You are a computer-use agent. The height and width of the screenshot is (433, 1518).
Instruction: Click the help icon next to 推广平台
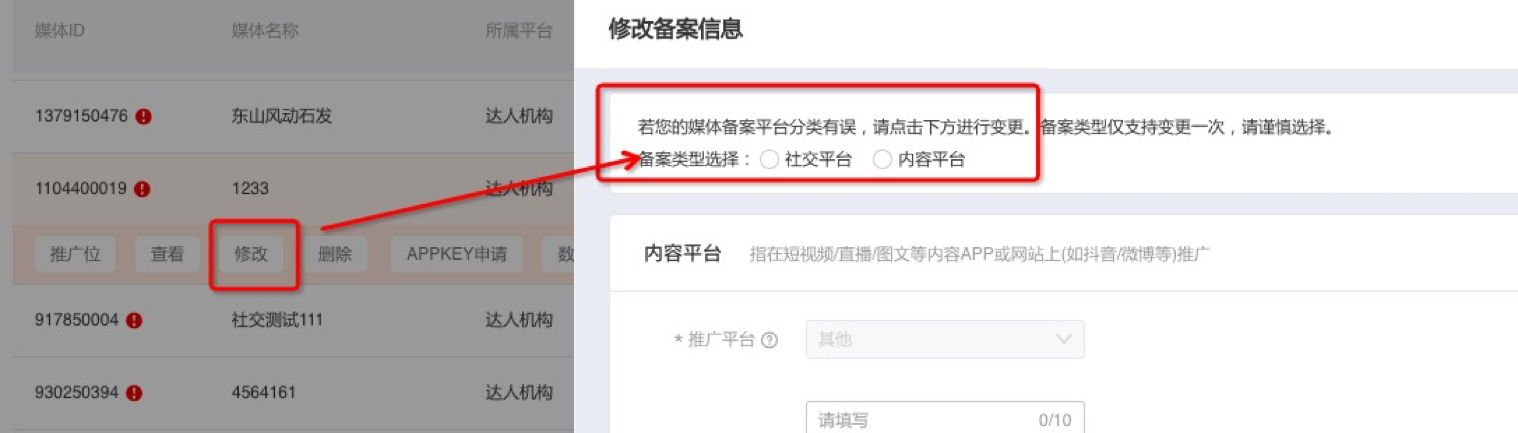(x=769, y=340)
